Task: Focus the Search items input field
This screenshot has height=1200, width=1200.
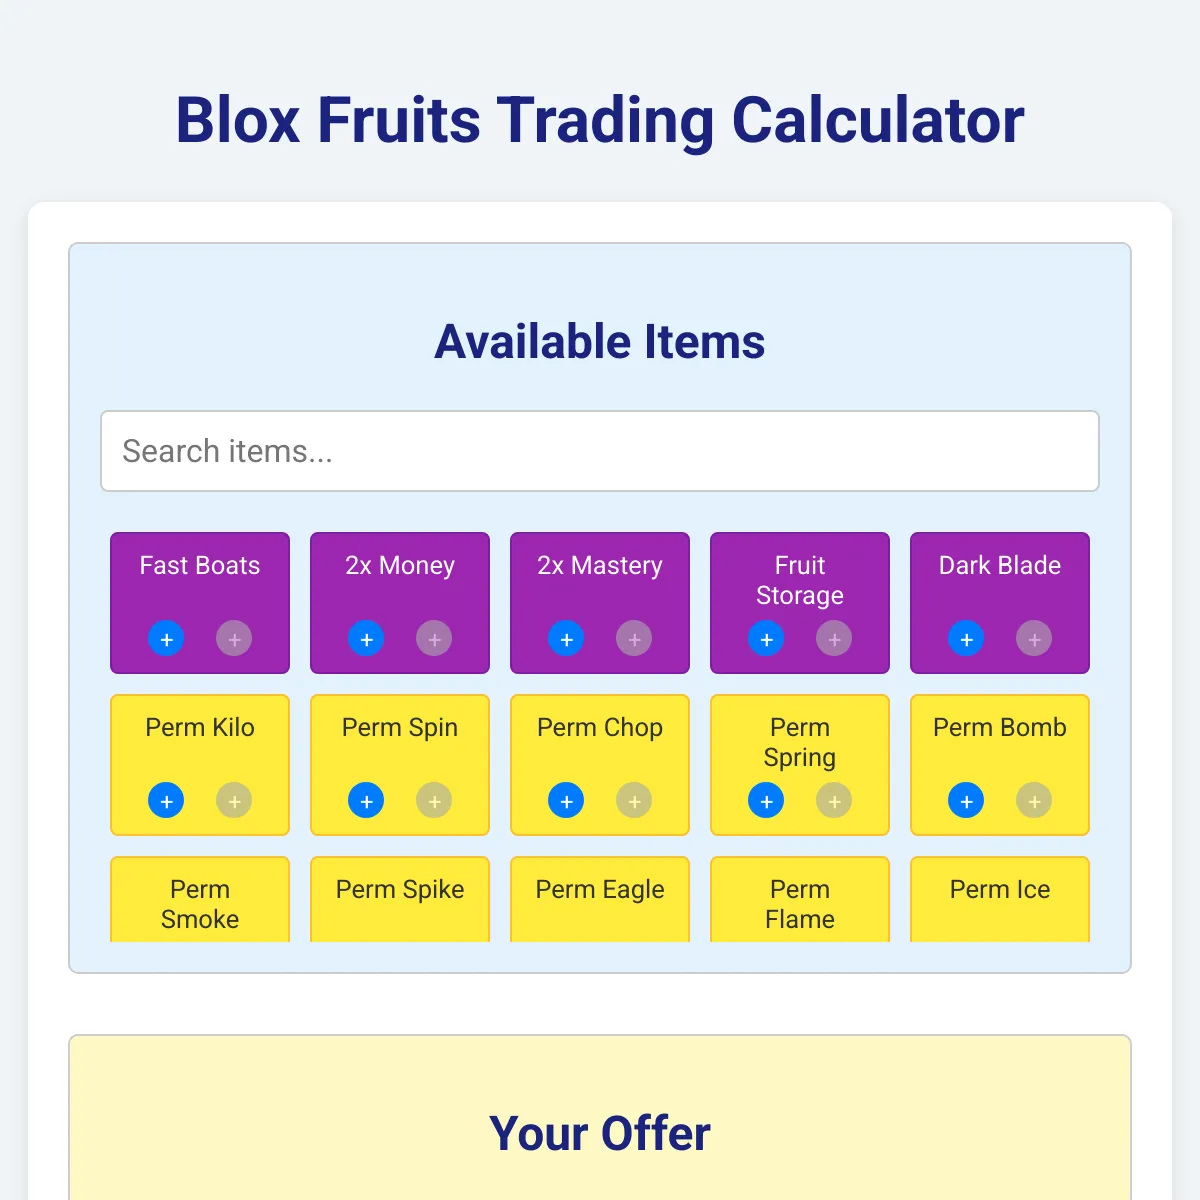Action: click(x=600, y=451)
